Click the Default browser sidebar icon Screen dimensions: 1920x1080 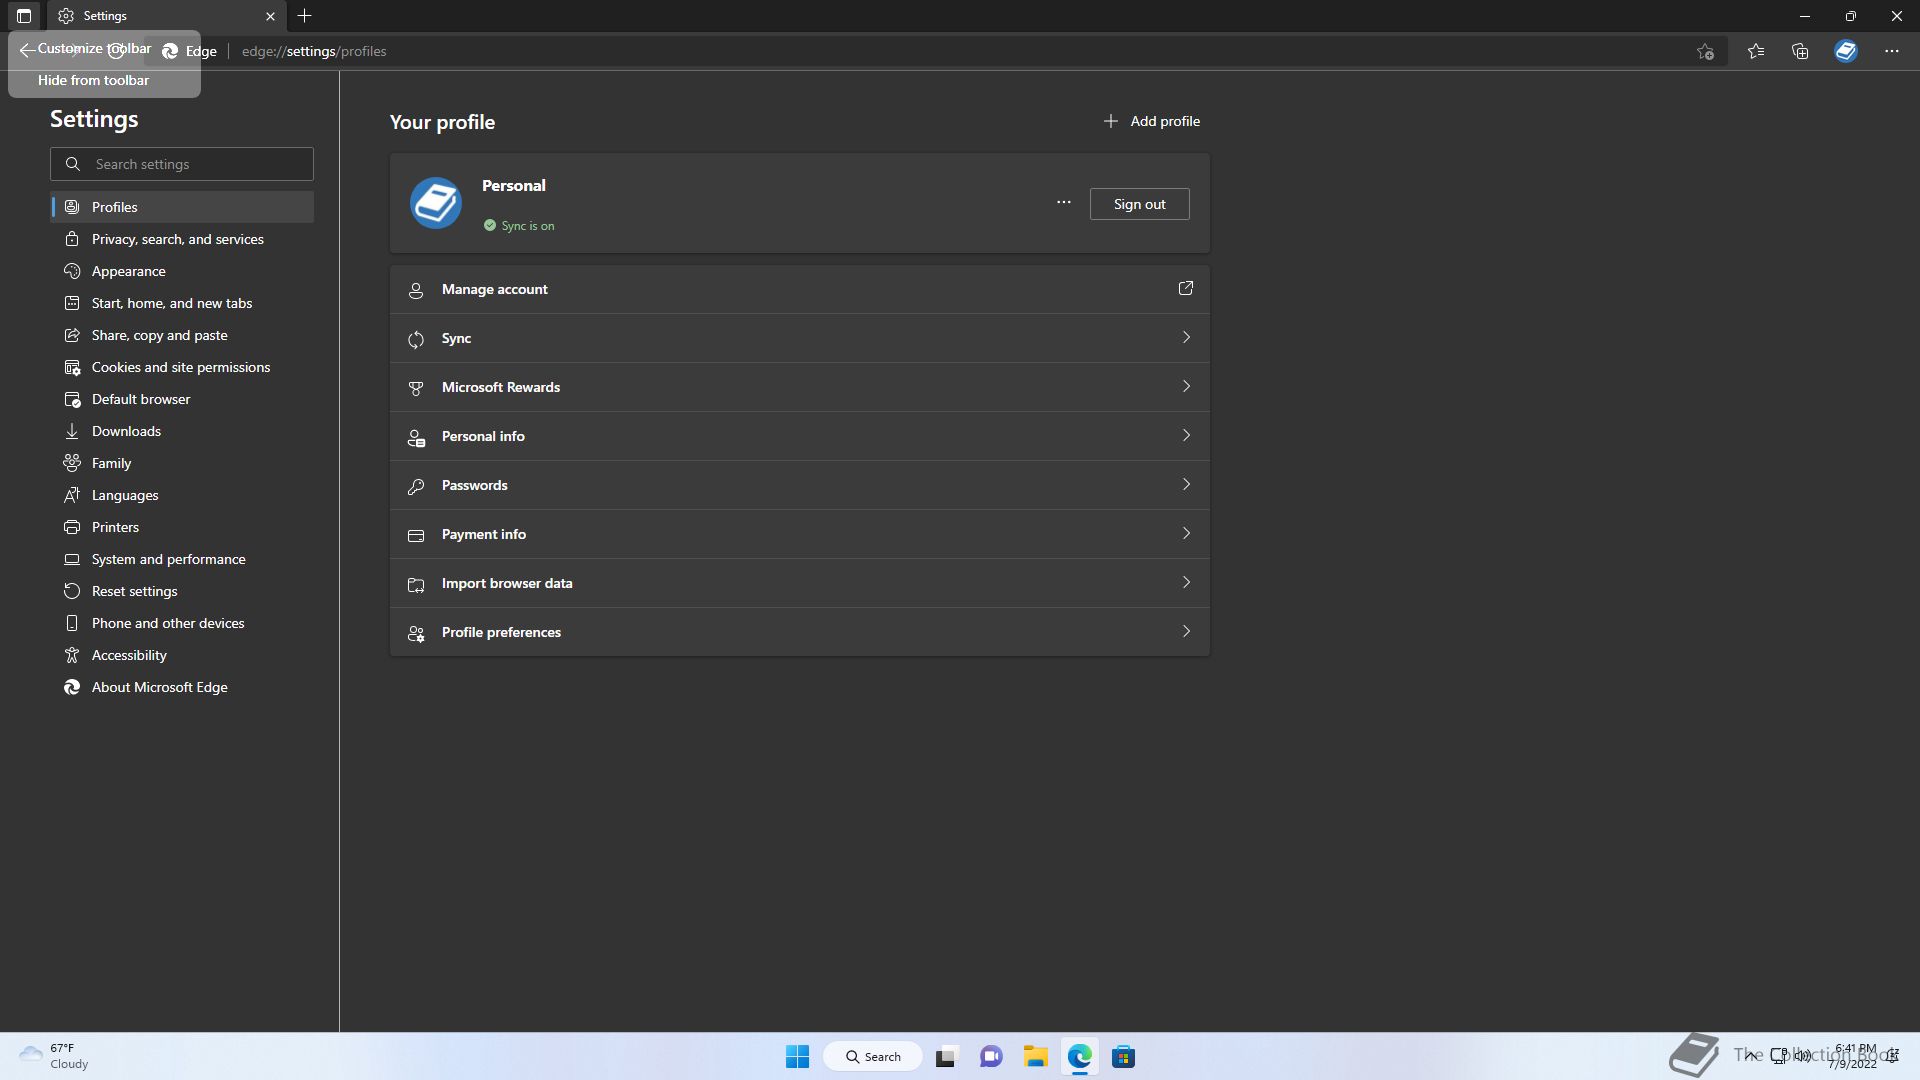click(x=72, y=399)
